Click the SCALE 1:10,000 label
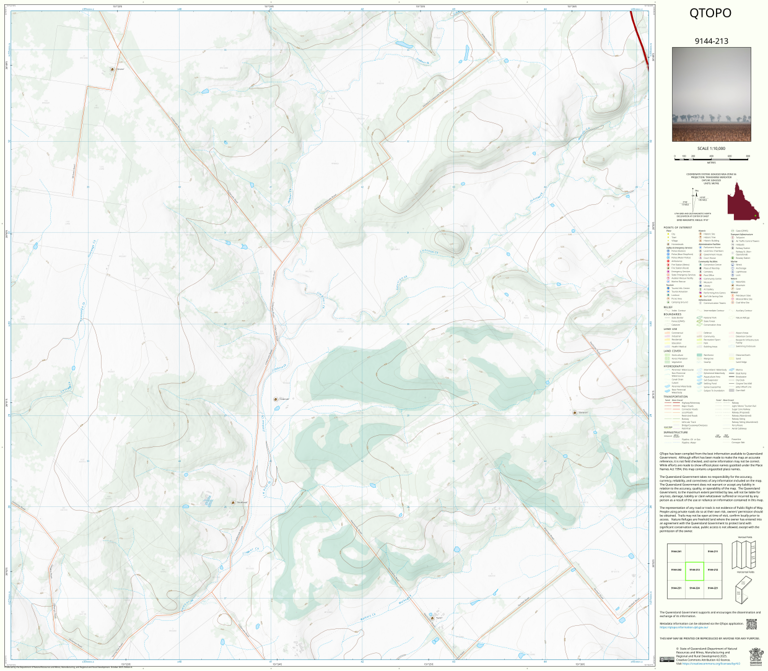The height and width of the screenshot is (671, 768). [x=711, y=148]
